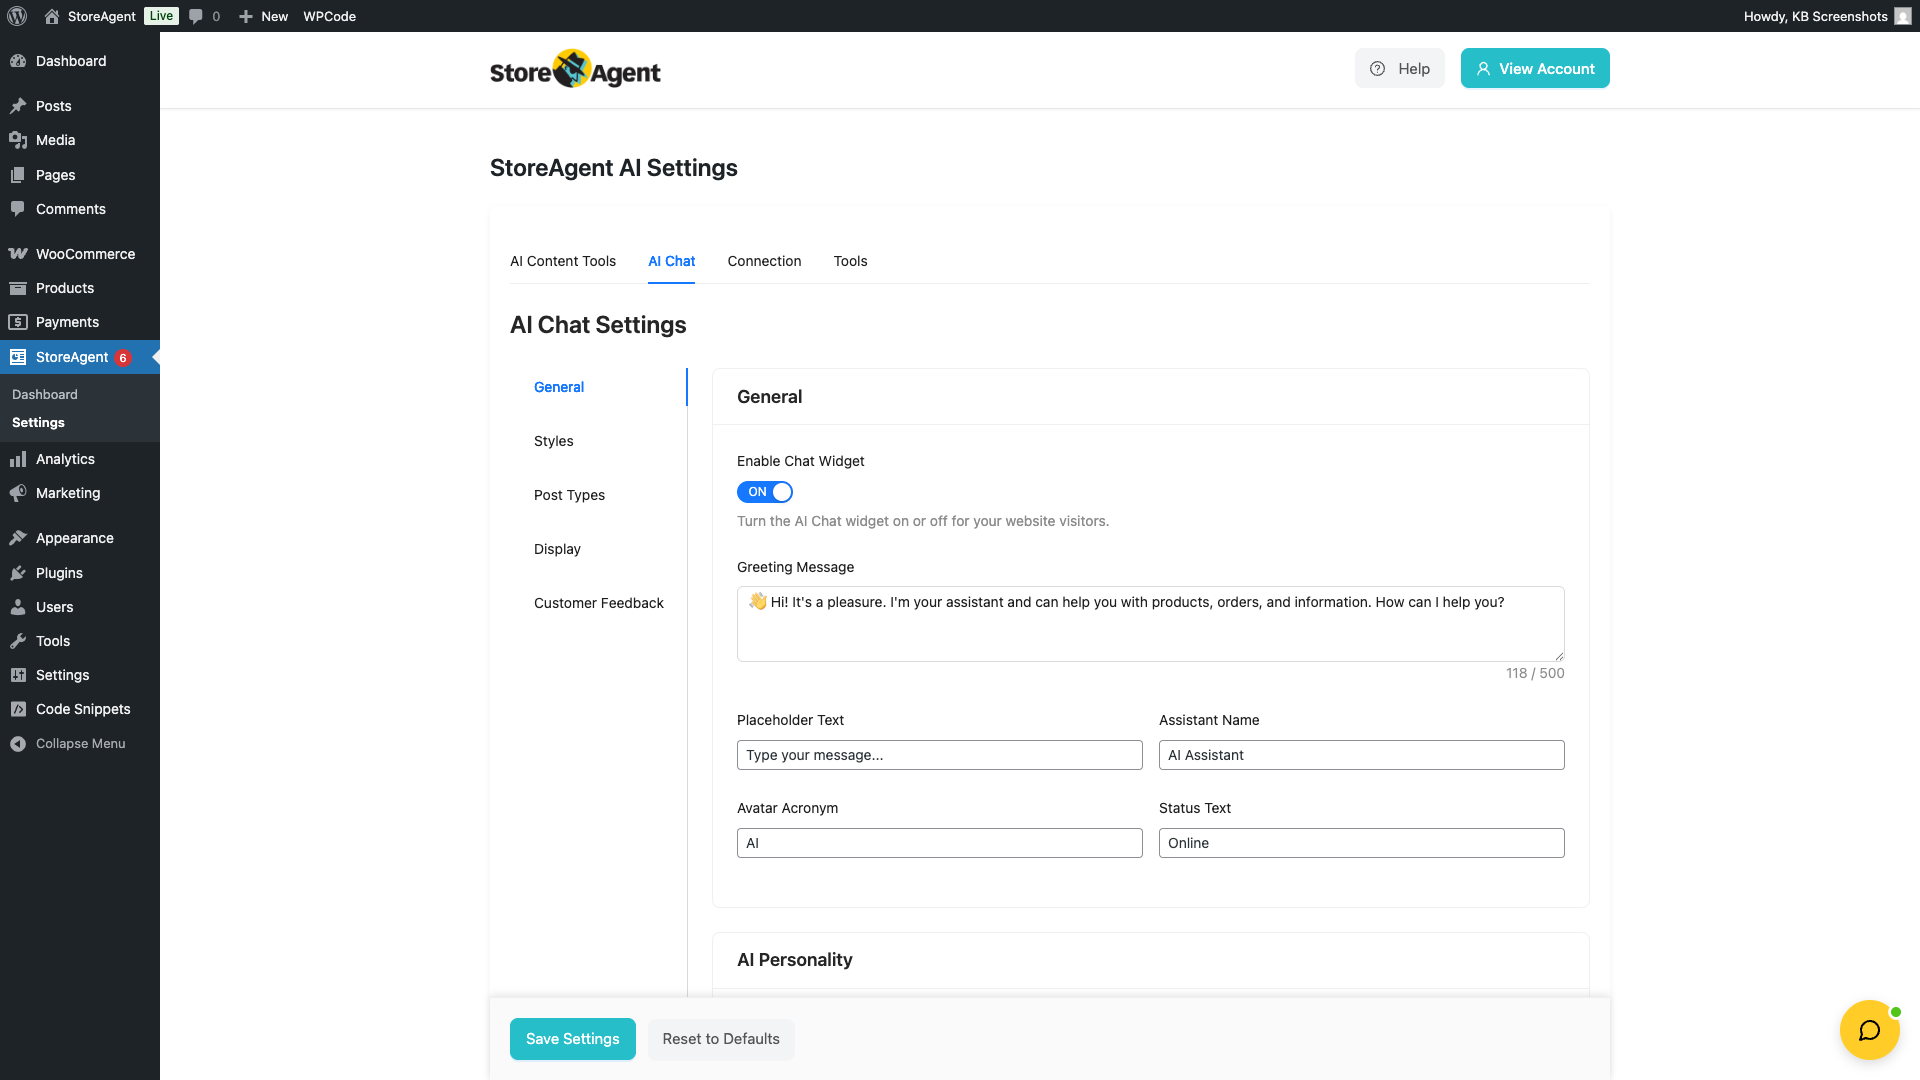Select the AI Chat tab
This screenshot has width=1920, height=1080.
point(671,261)
